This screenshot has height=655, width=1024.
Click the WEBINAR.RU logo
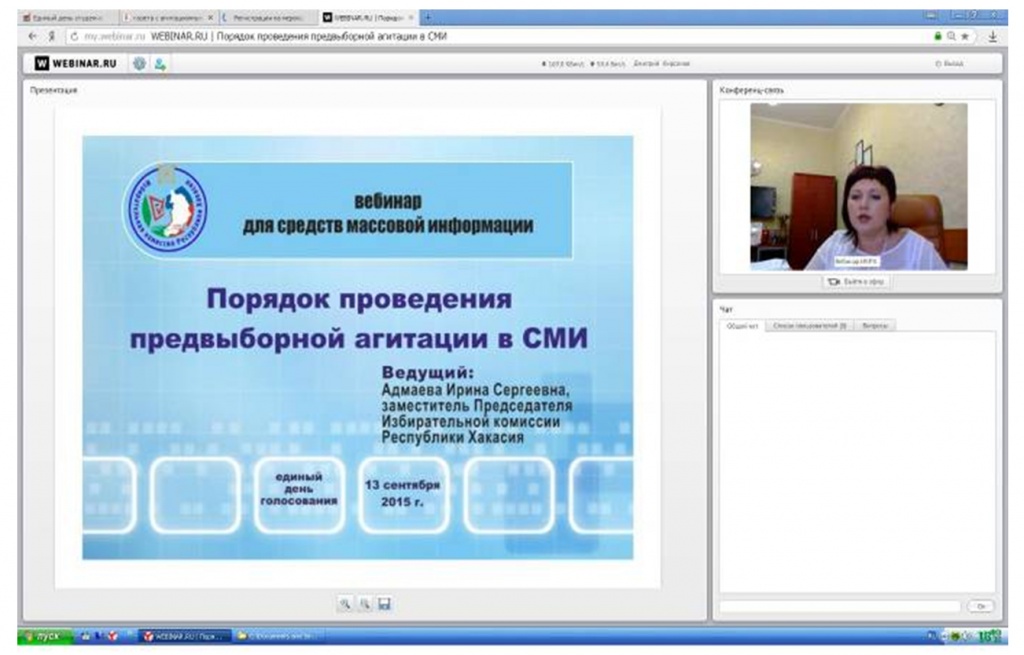tap(76, 63)
